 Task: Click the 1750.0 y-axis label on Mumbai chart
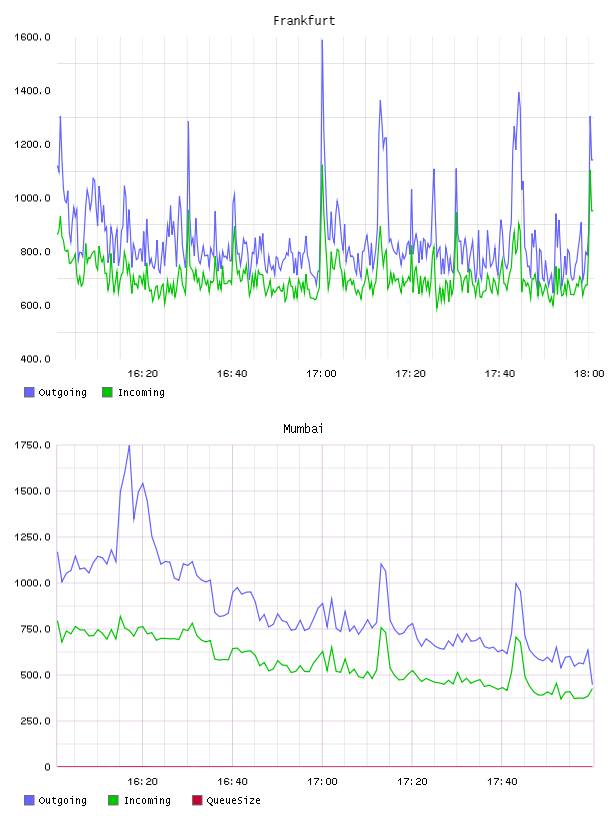(x=32, y=445)
